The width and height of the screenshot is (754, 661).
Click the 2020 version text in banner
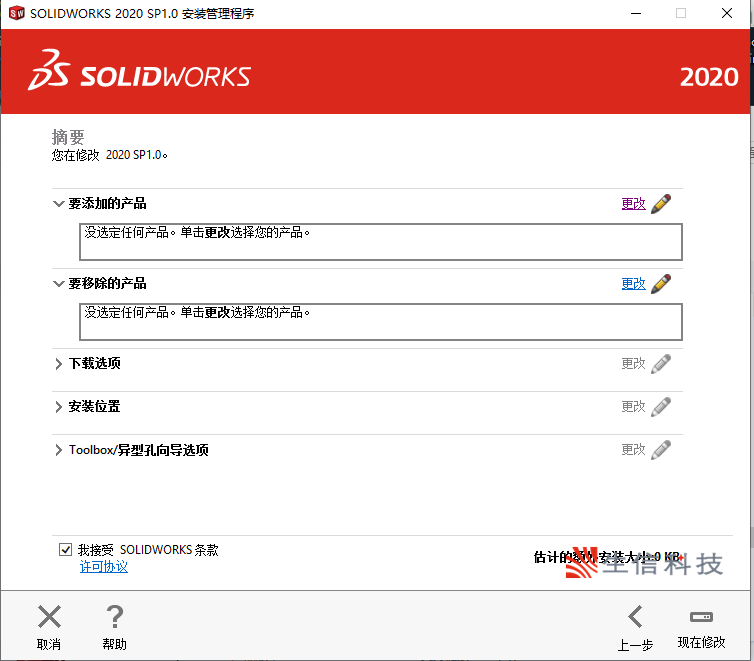click(709, 77)
